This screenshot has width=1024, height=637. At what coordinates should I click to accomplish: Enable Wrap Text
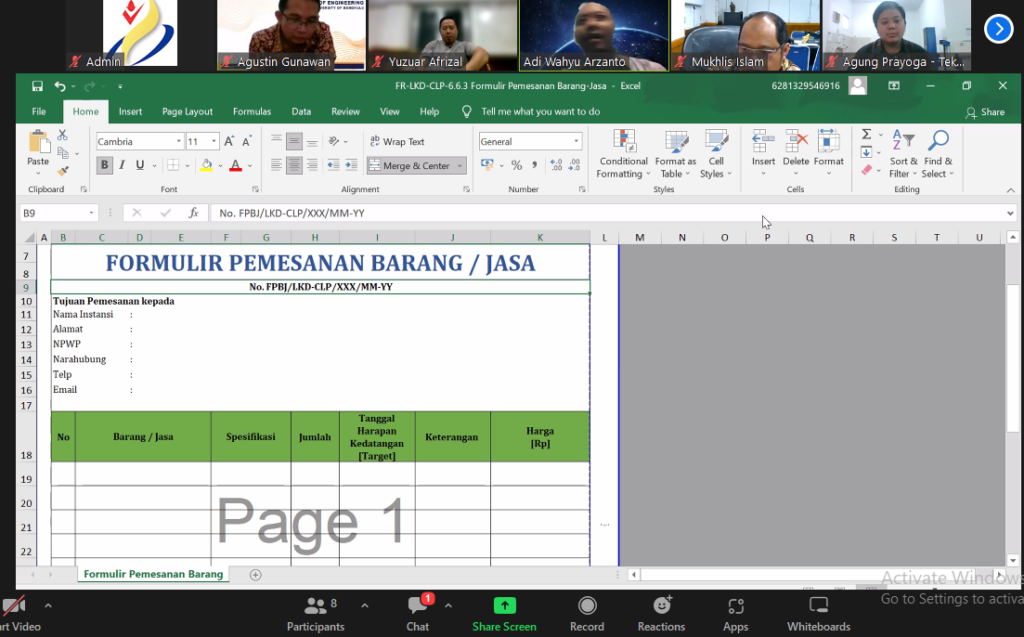pyautogui.click(x=397, y=141)
